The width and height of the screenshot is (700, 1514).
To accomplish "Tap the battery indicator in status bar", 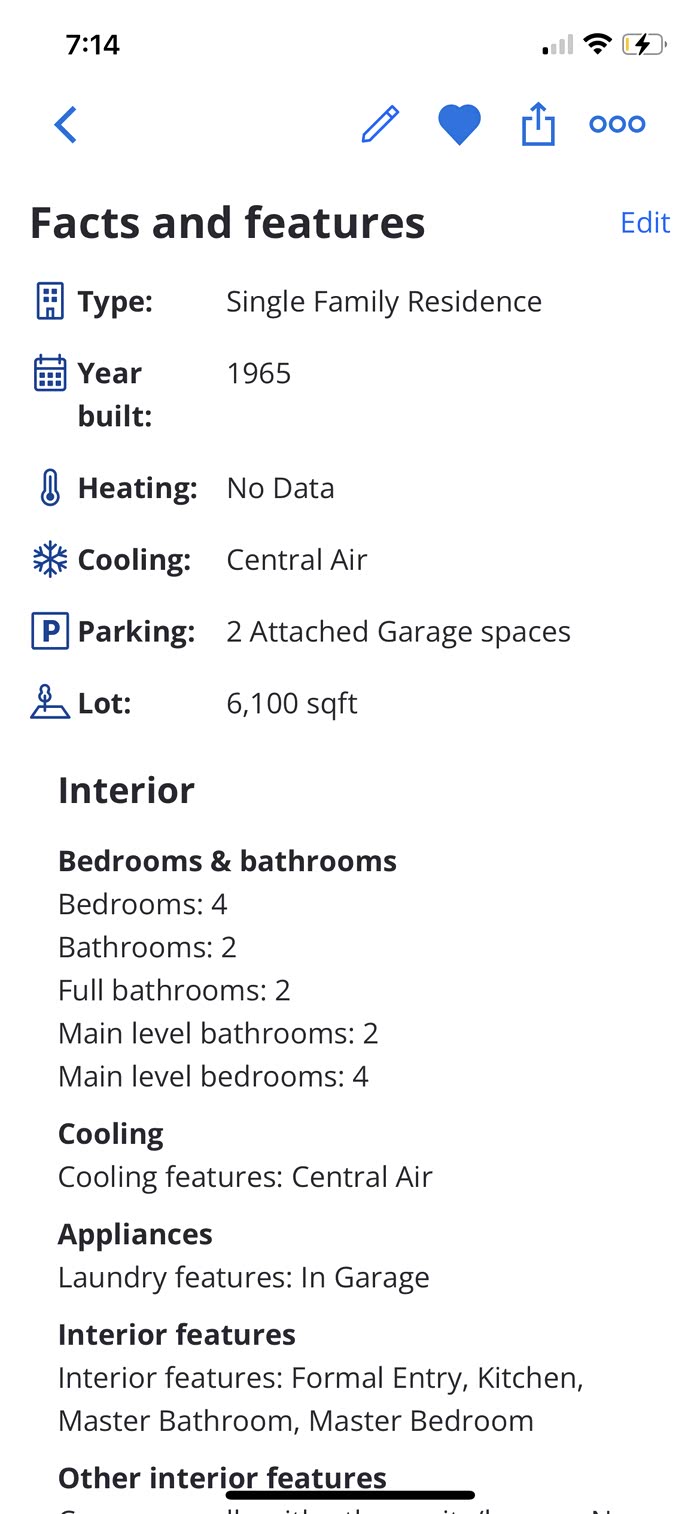I will (x=643, y=44).
